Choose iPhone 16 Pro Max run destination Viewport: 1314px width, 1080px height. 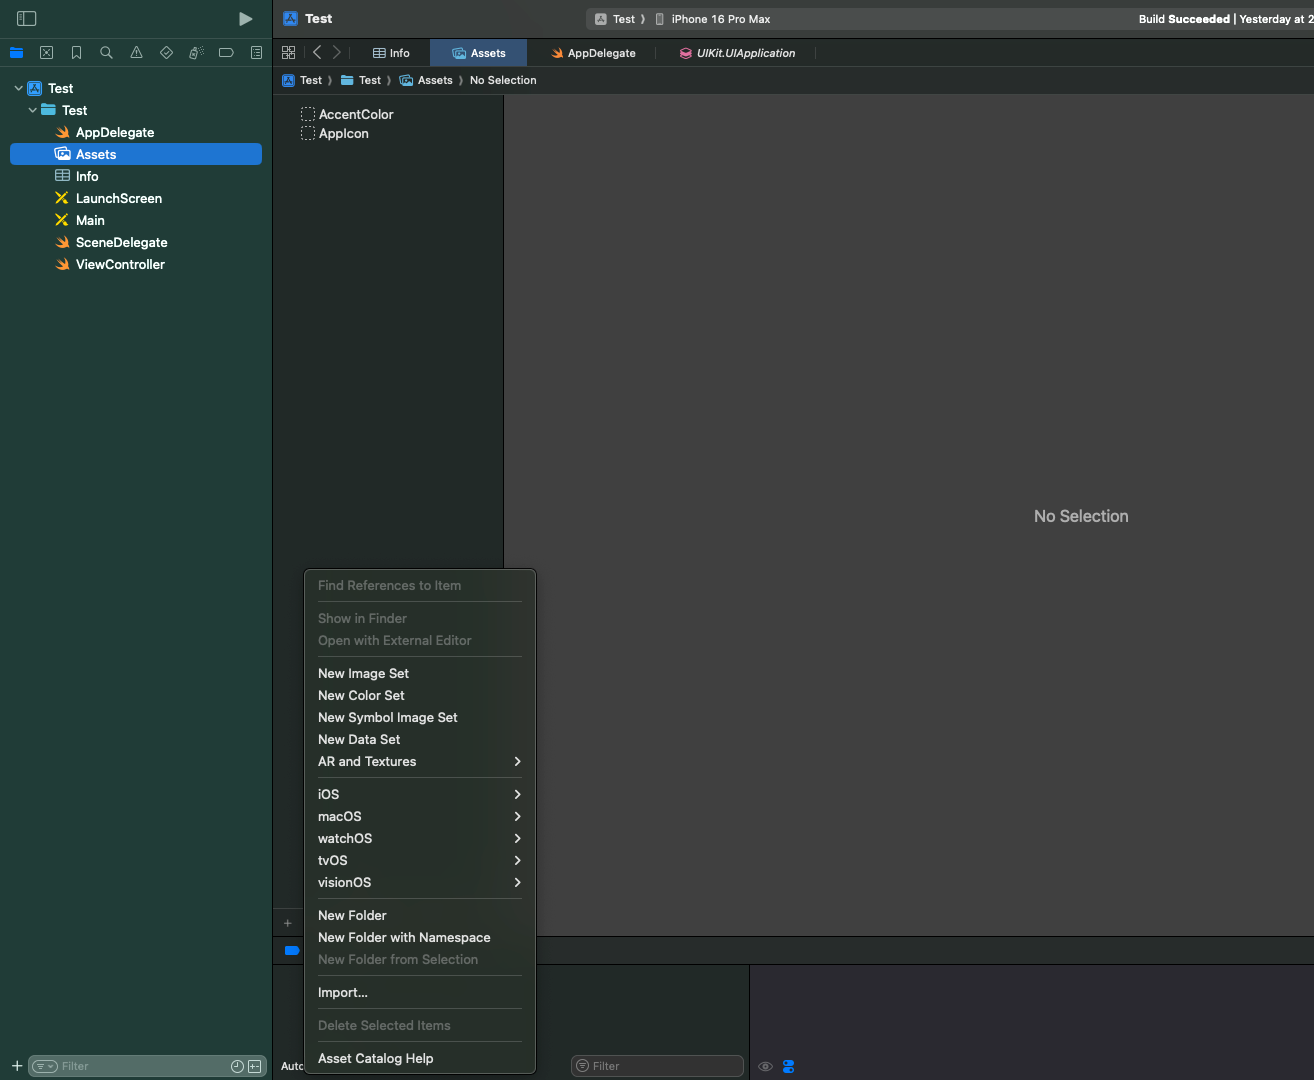pyautogui.click(x=713, y=19)
